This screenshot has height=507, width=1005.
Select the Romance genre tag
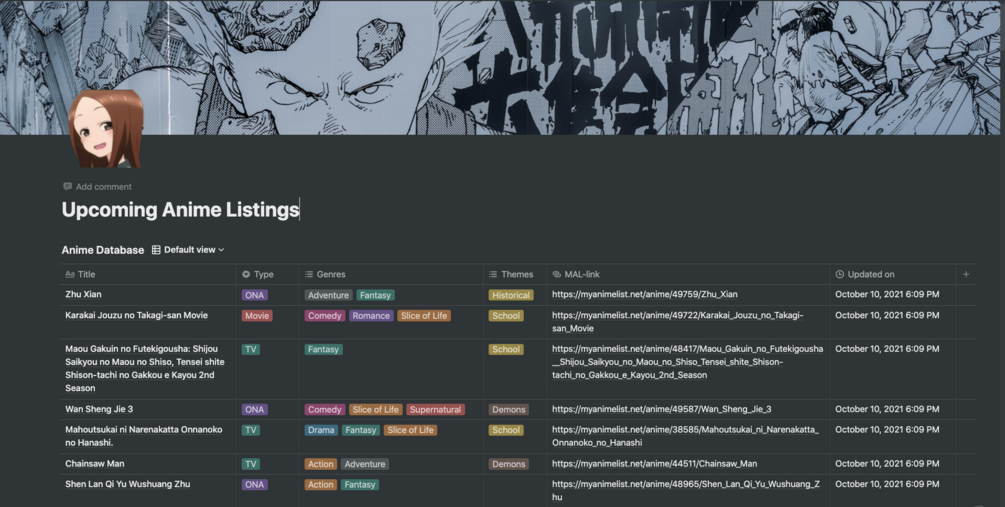pyautogui.click(x=371, y=316)
